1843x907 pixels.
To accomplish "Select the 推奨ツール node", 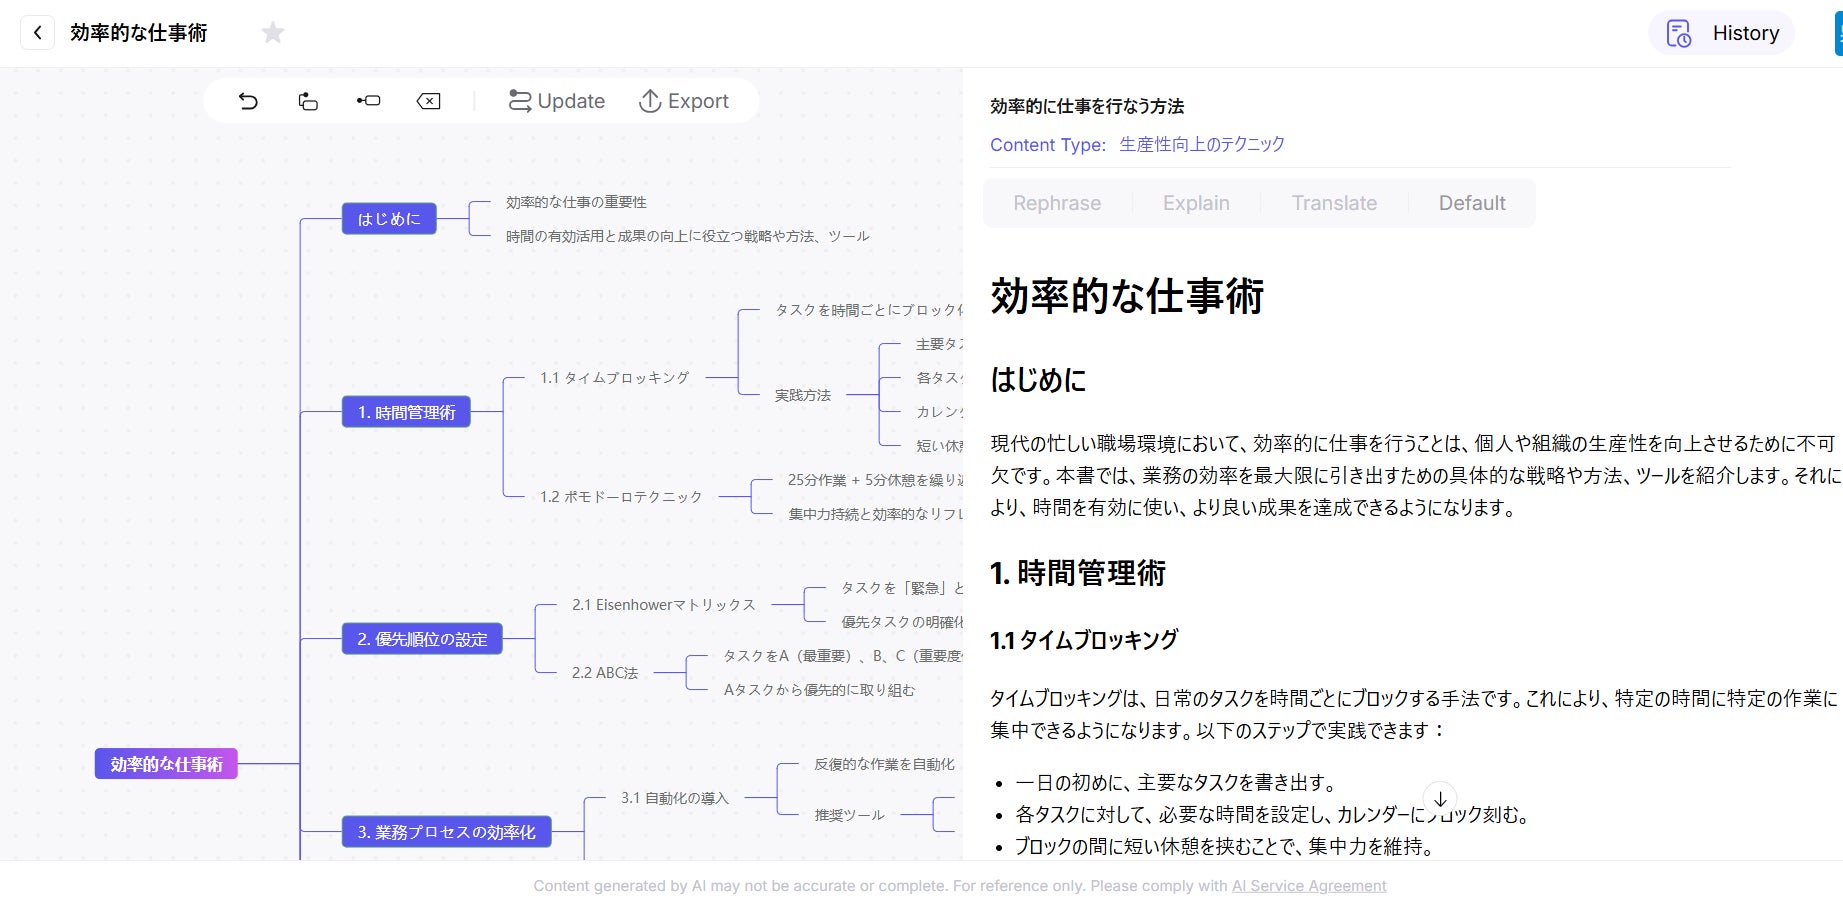I will click(849, 815).
